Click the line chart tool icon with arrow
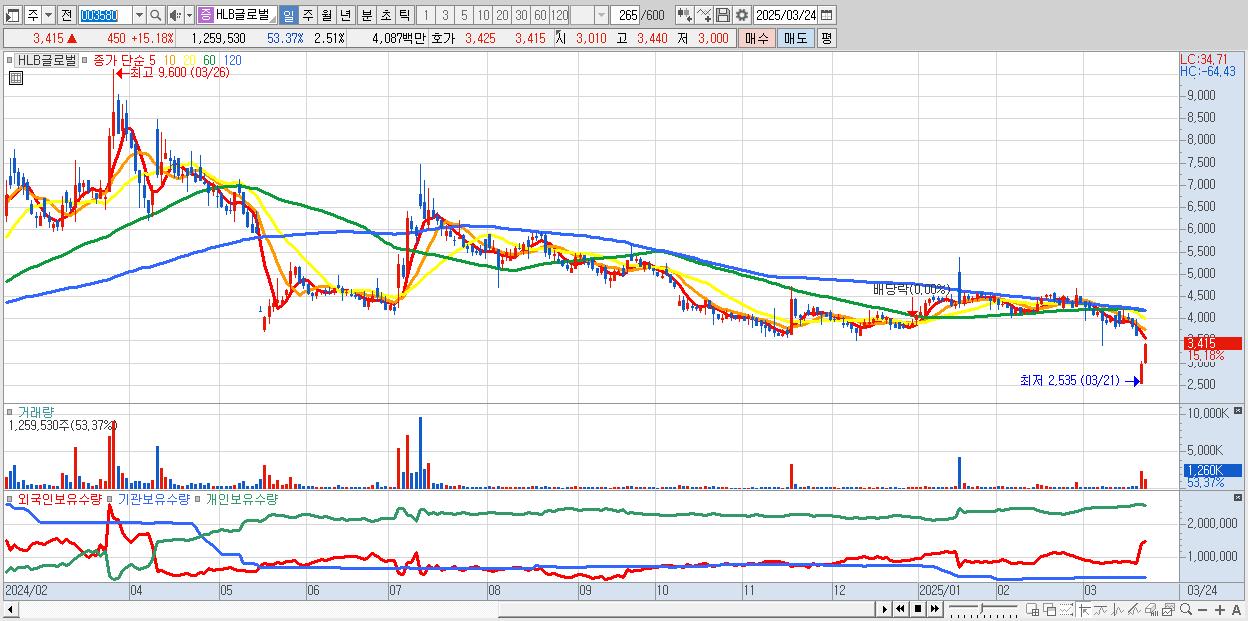This screenshot has width=1248, height=621. 704,16
